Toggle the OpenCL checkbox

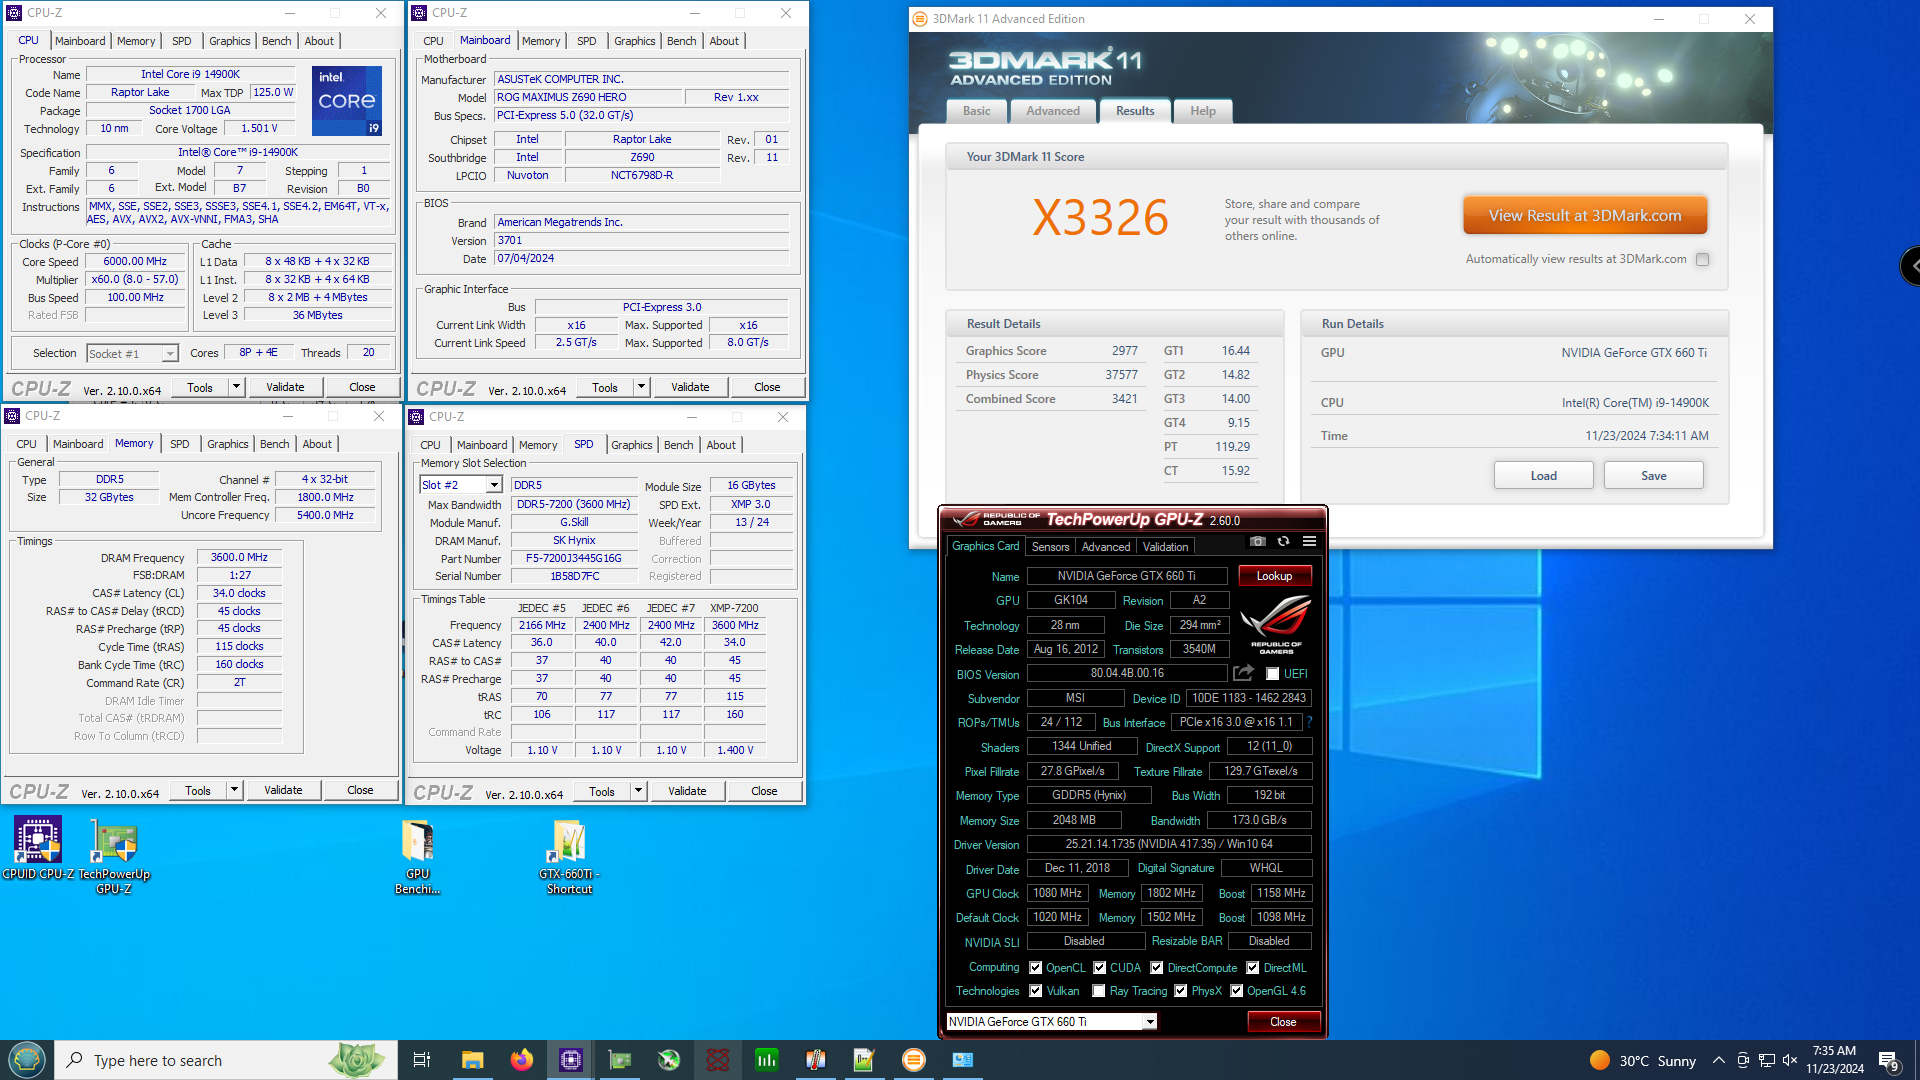1036,968
